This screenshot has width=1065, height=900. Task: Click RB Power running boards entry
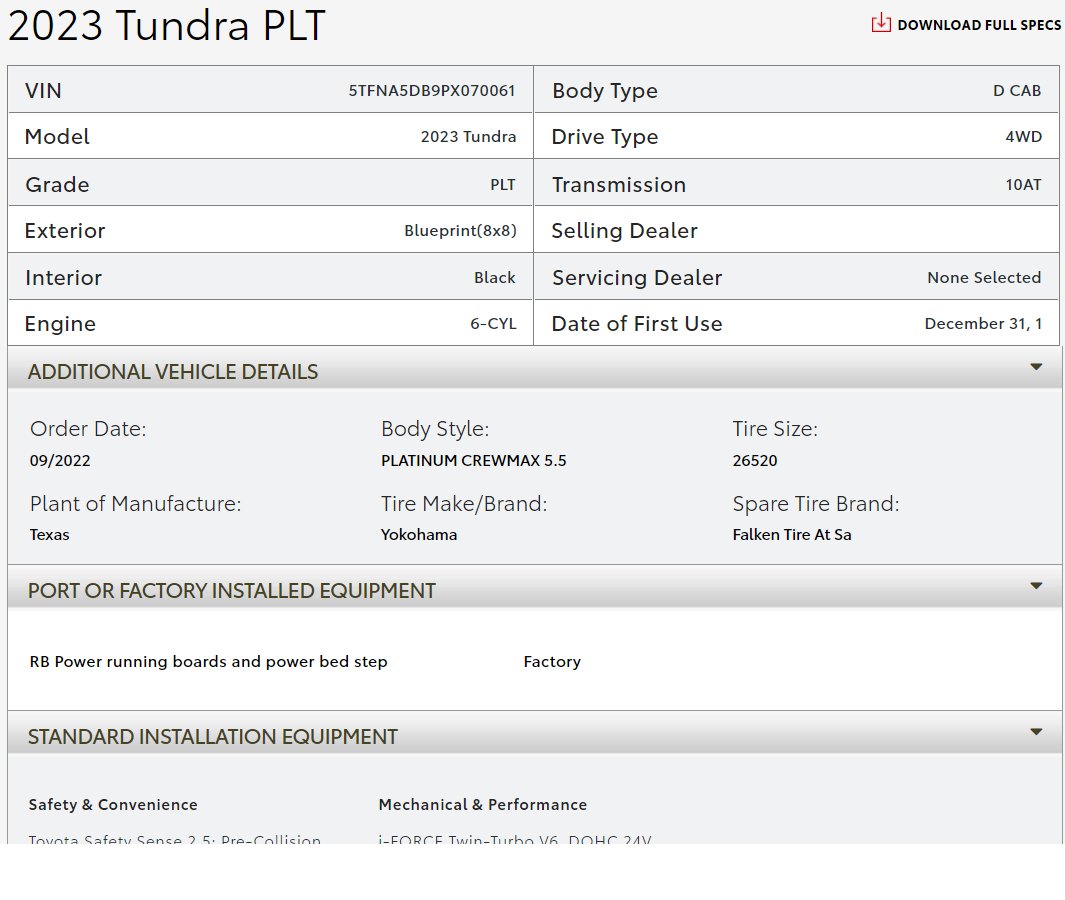coord(209,662)
